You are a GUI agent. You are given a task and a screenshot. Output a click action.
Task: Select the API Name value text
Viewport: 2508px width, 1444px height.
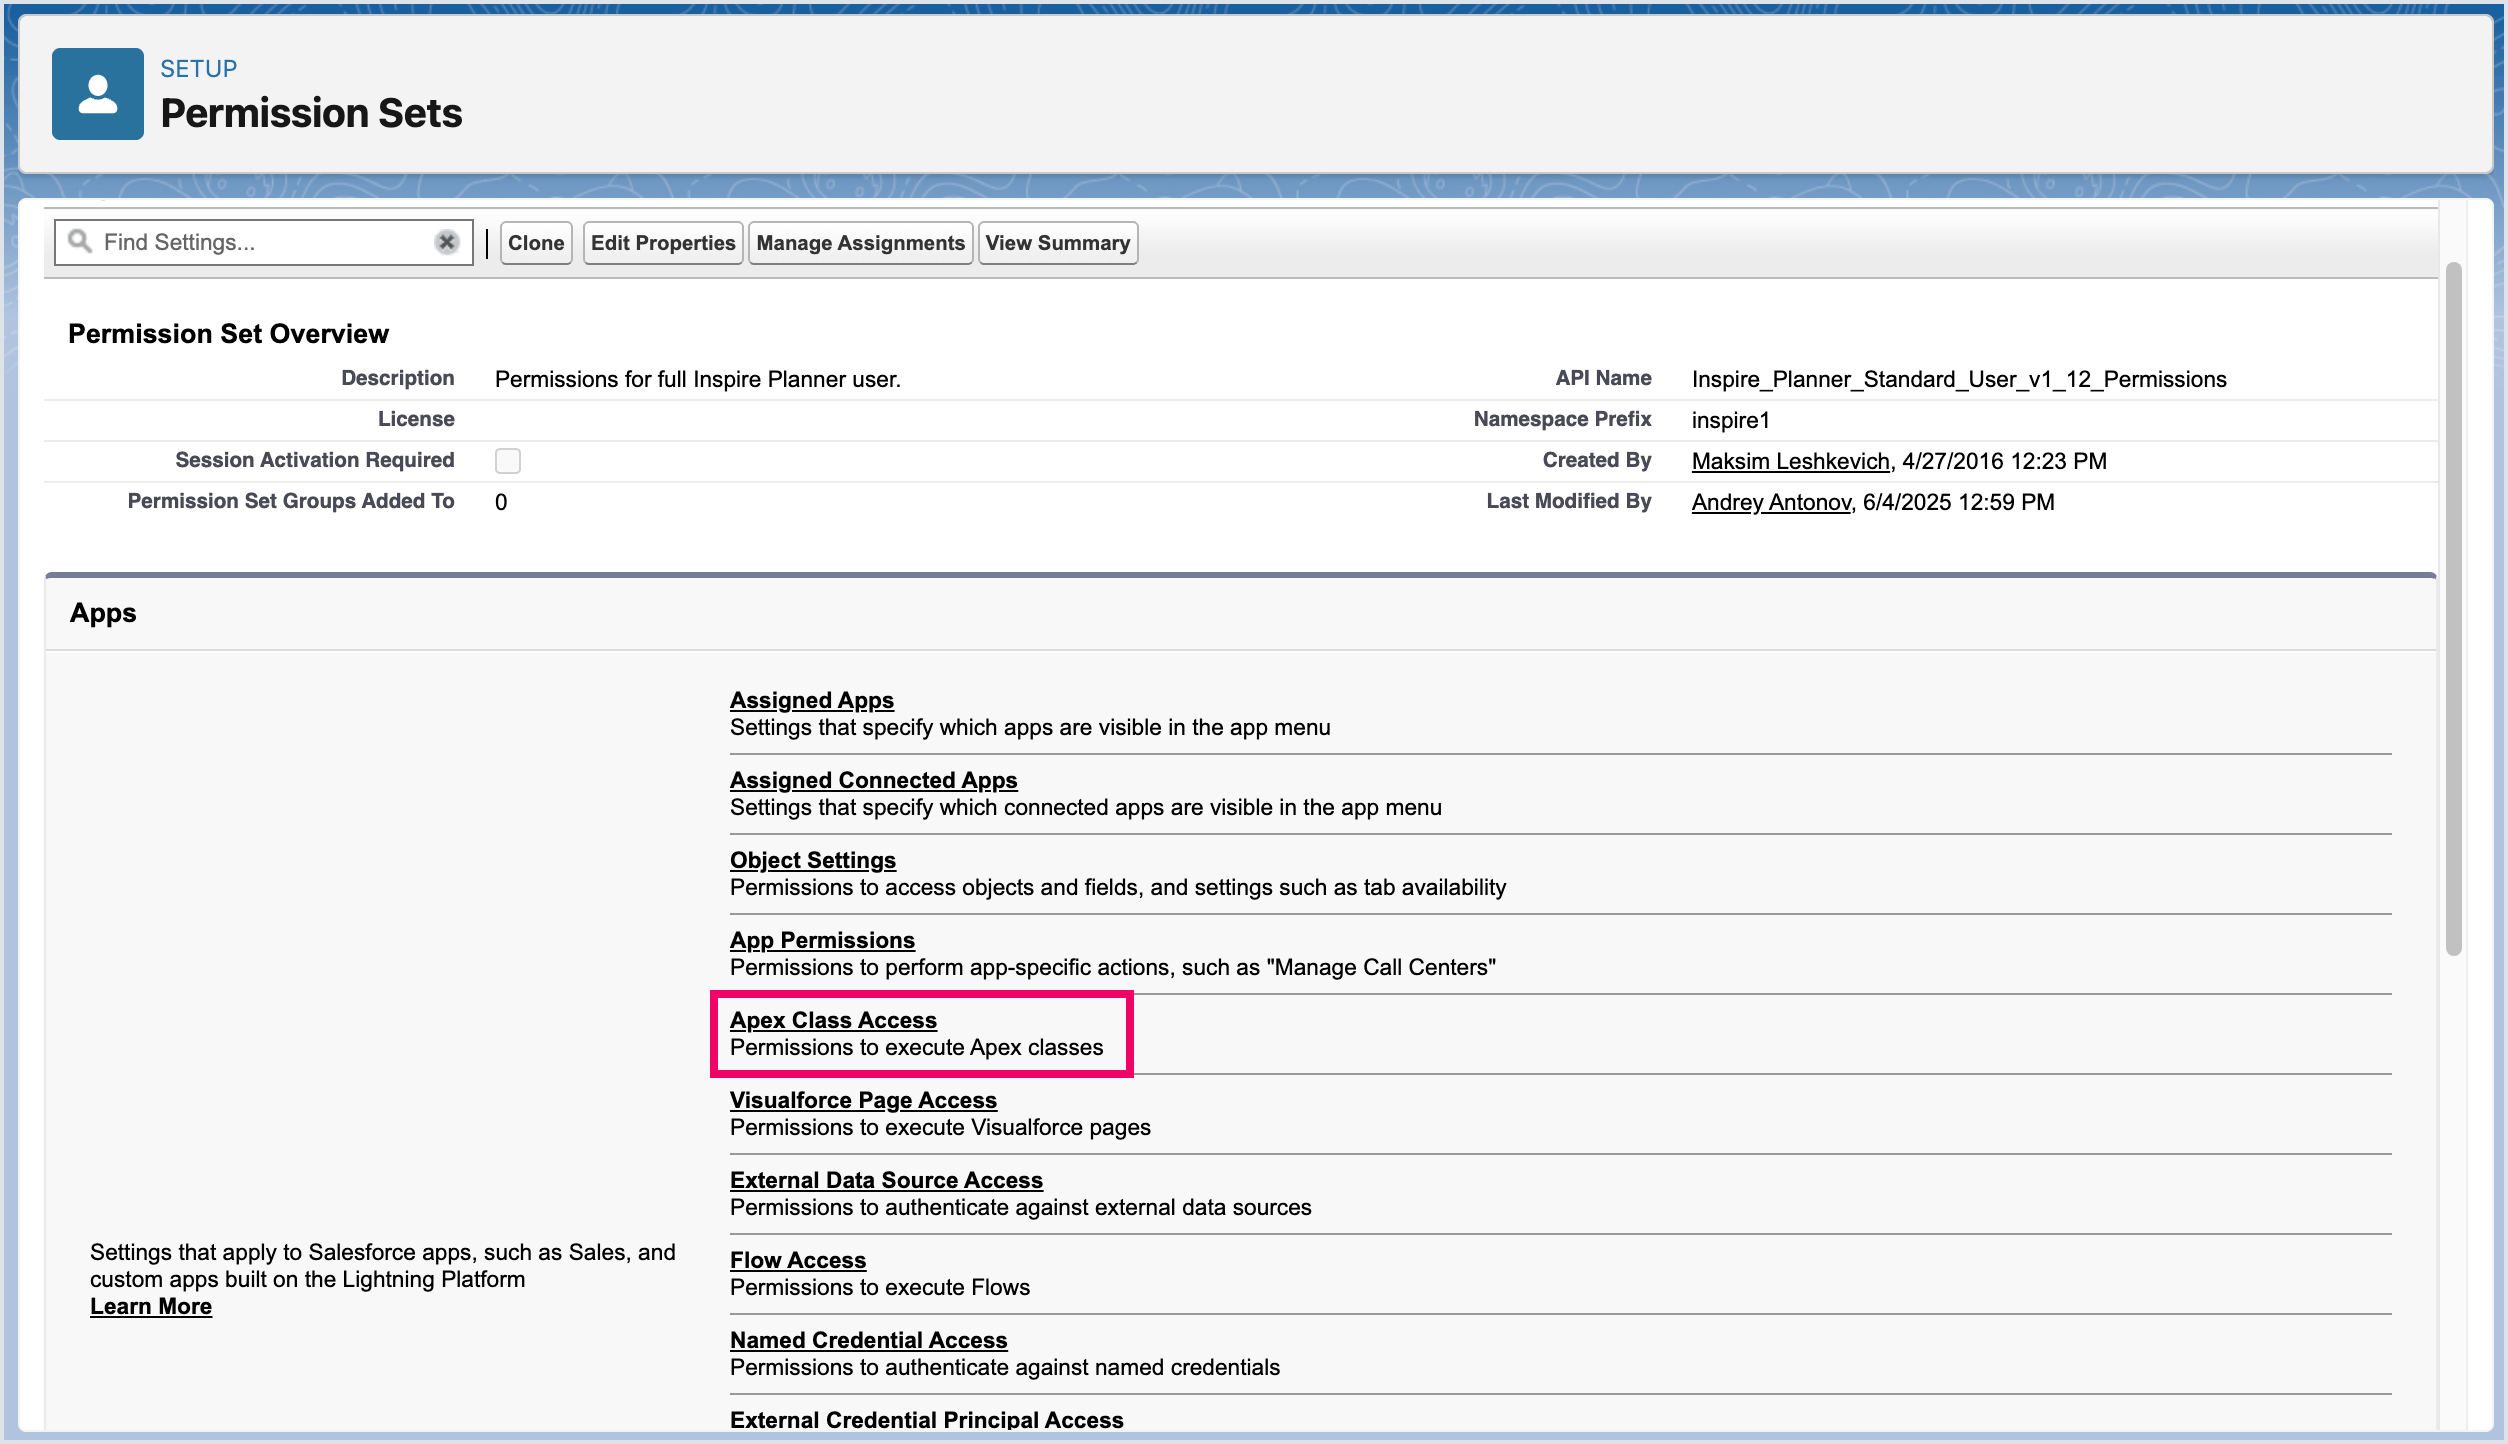click(x=1959, y=379)
